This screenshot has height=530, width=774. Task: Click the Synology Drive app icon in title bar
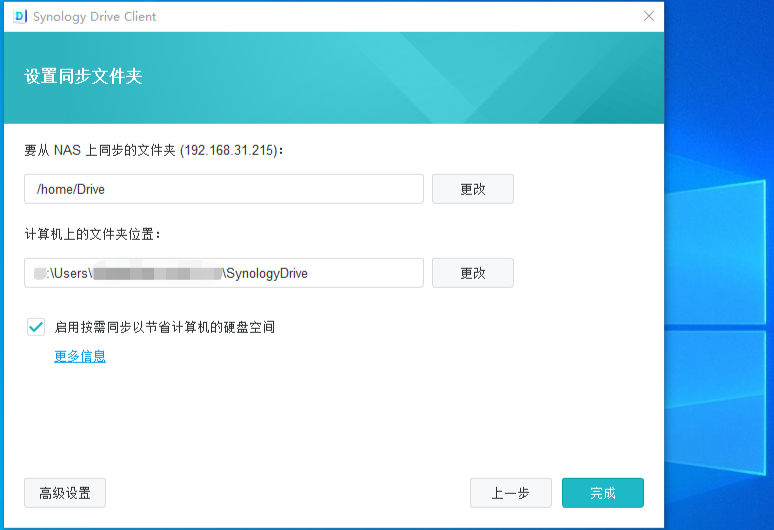(x=19, y=16)
